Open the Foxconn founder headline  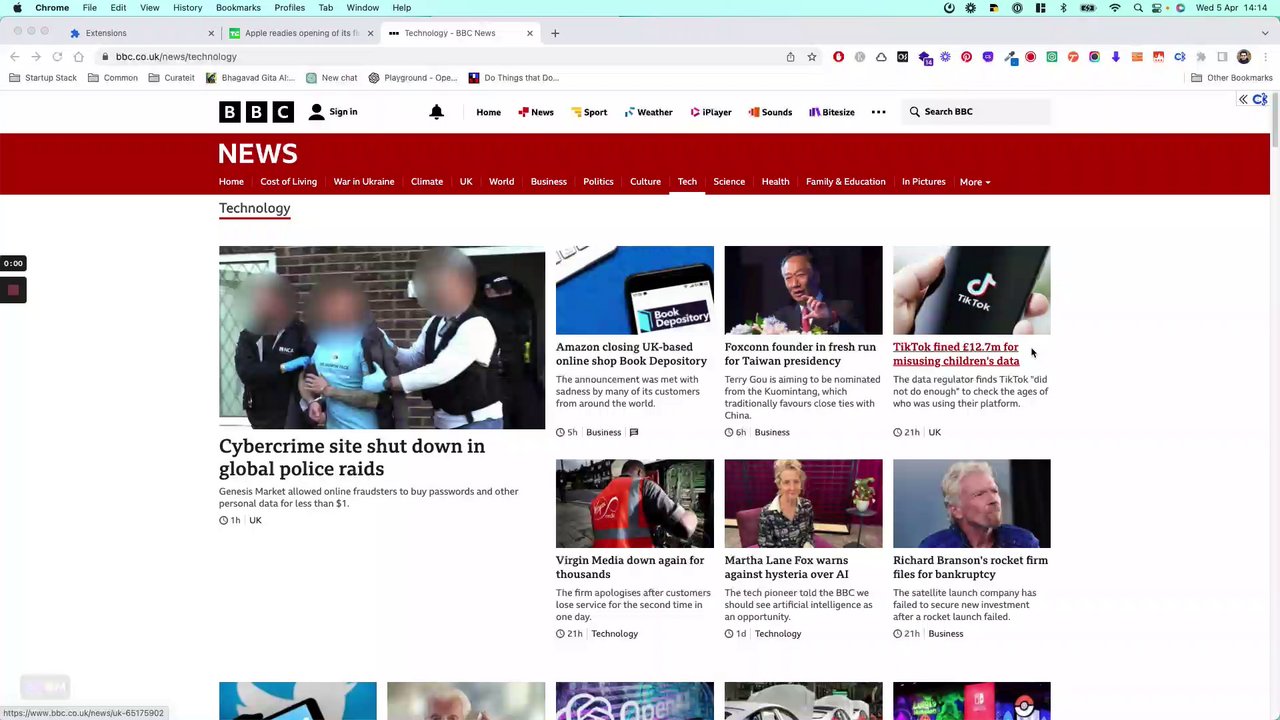pyautogui.click(x=800, y=354)
